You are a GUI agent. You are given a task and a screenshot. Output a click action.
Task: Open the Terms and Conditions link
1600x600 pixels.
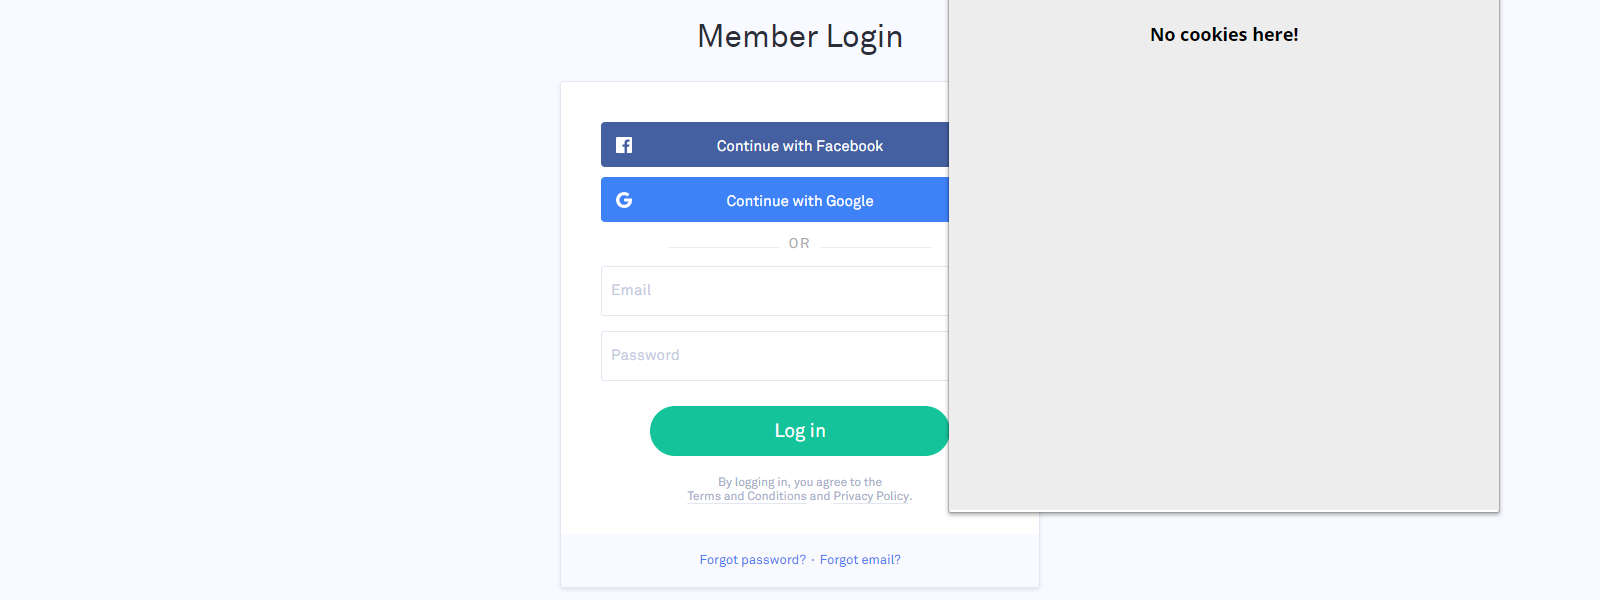pos(747,496)
